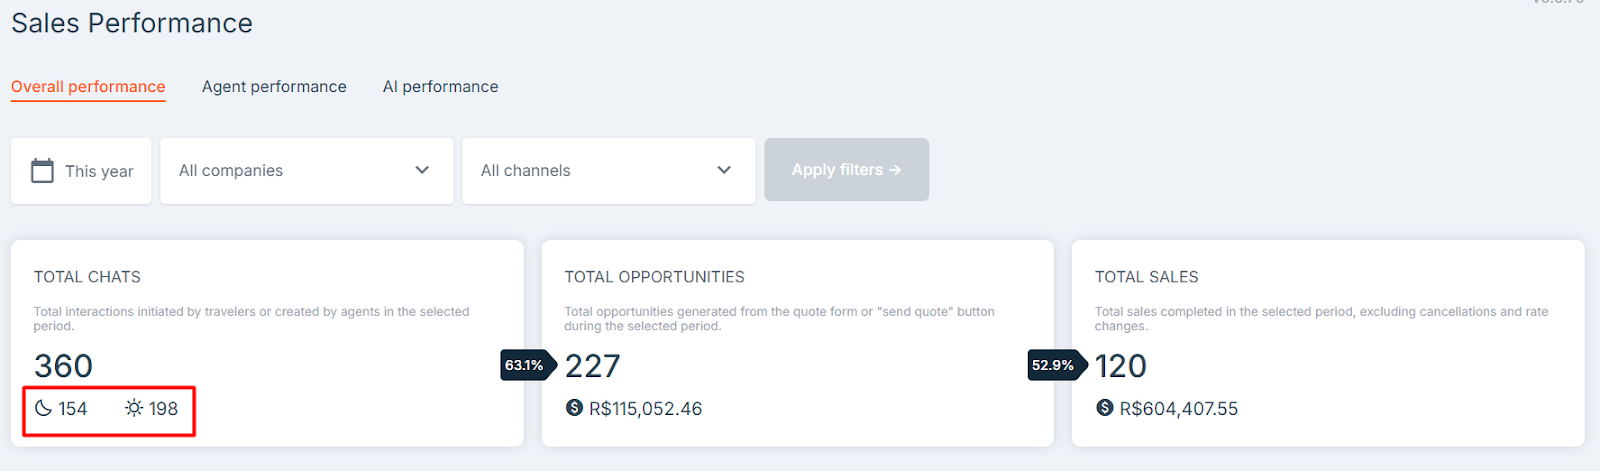Click the Total Chats value 360
1600x471 pixels.
pos(63,366)
